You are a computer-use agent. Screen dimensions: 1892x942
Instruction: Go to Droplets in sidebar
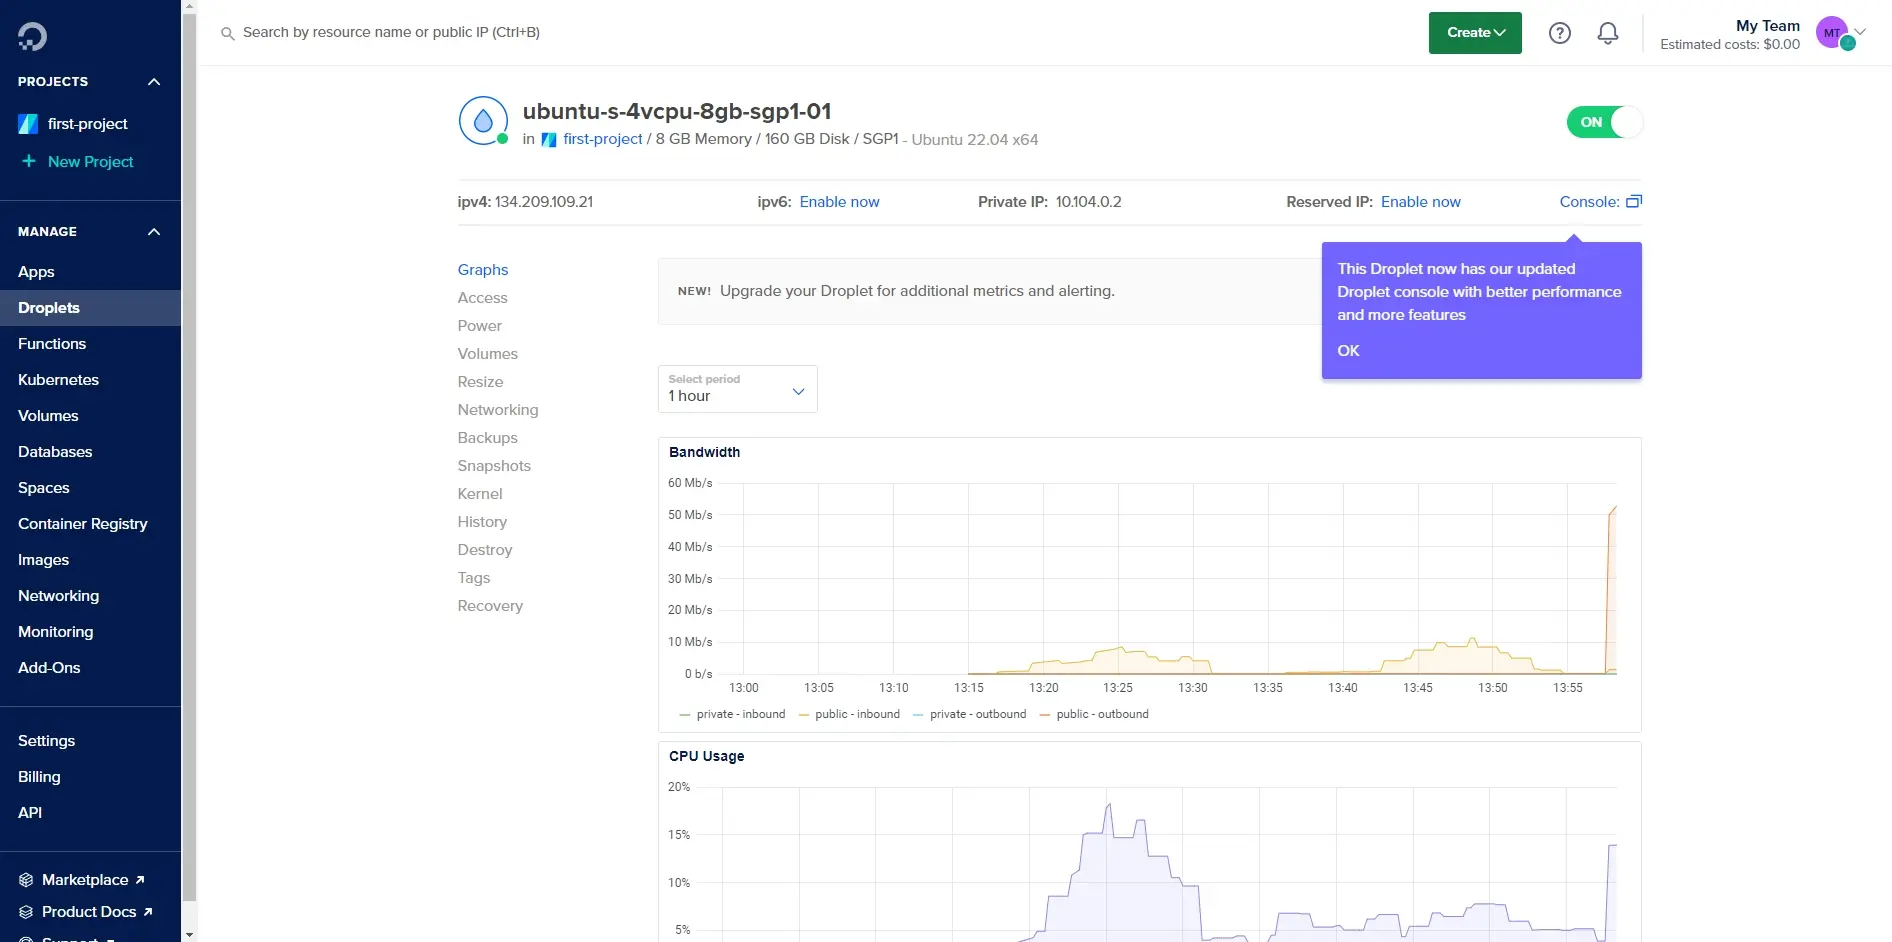[90, 308]
